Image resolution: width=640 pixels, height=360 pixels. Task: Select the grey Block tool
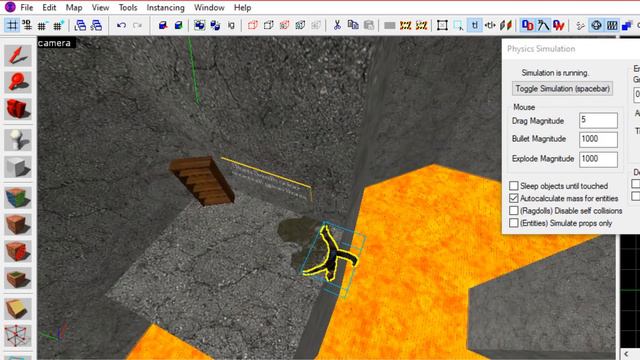coord(18,167)
